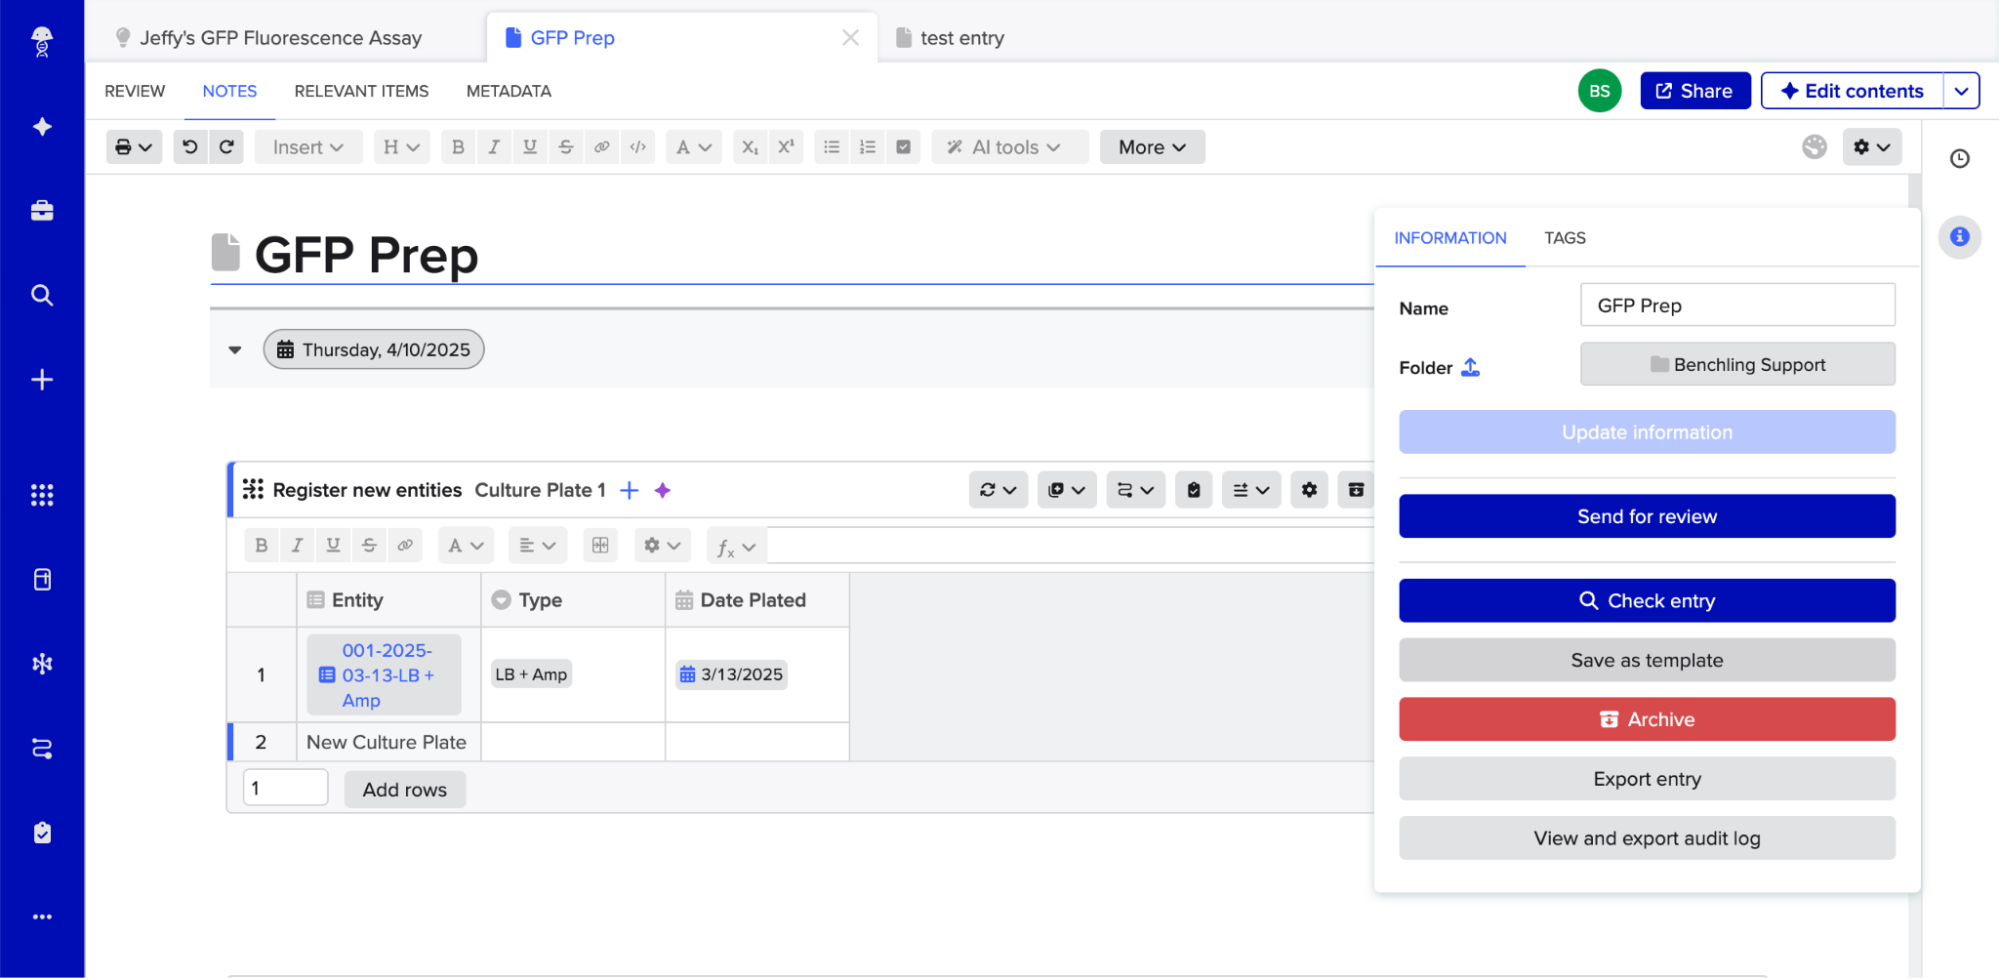Viewport: 1999px width, 979px height.
Task: Toggle italic in the table formatting toolbar
Action: (297, 545)
